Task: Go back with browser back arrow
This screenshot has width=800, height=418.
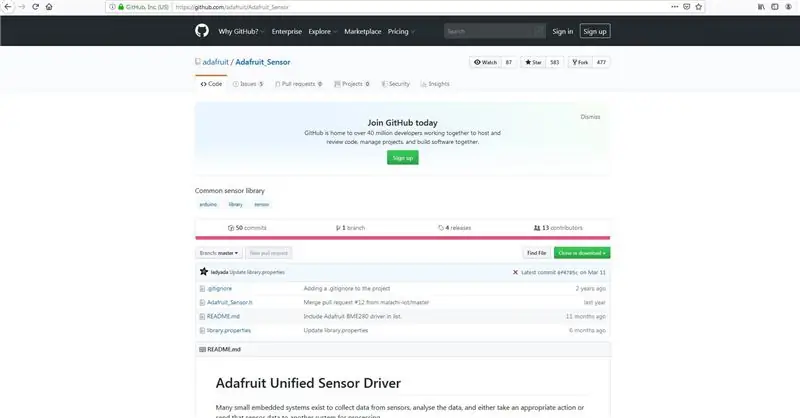Action: coord(8,7)
